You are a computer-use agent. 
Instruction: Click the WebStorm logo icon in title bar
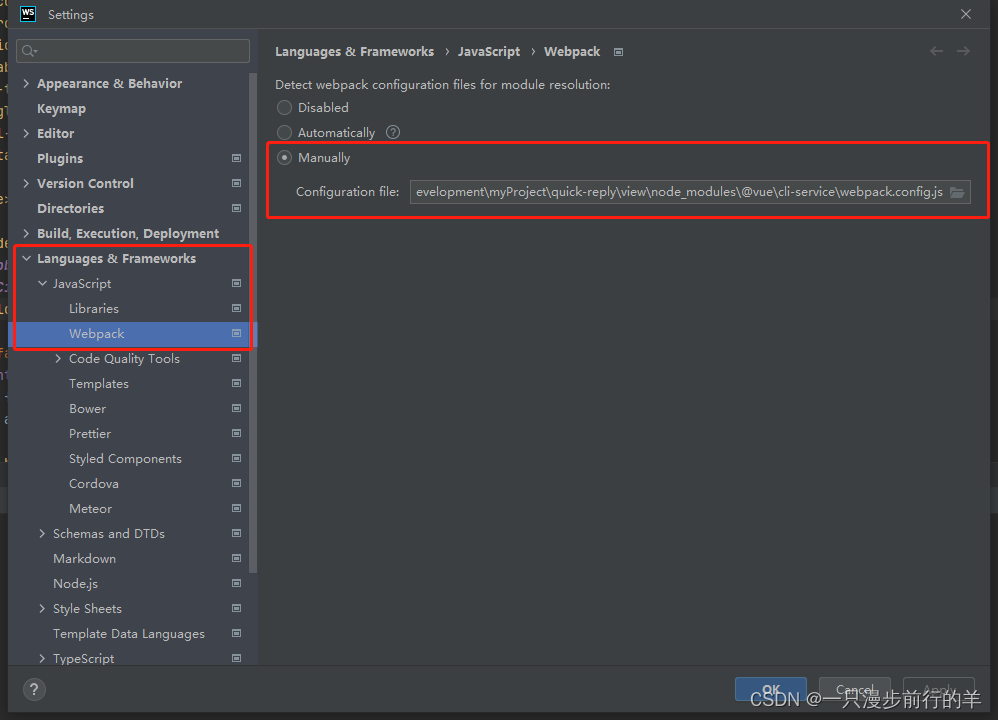coord(28,14)
